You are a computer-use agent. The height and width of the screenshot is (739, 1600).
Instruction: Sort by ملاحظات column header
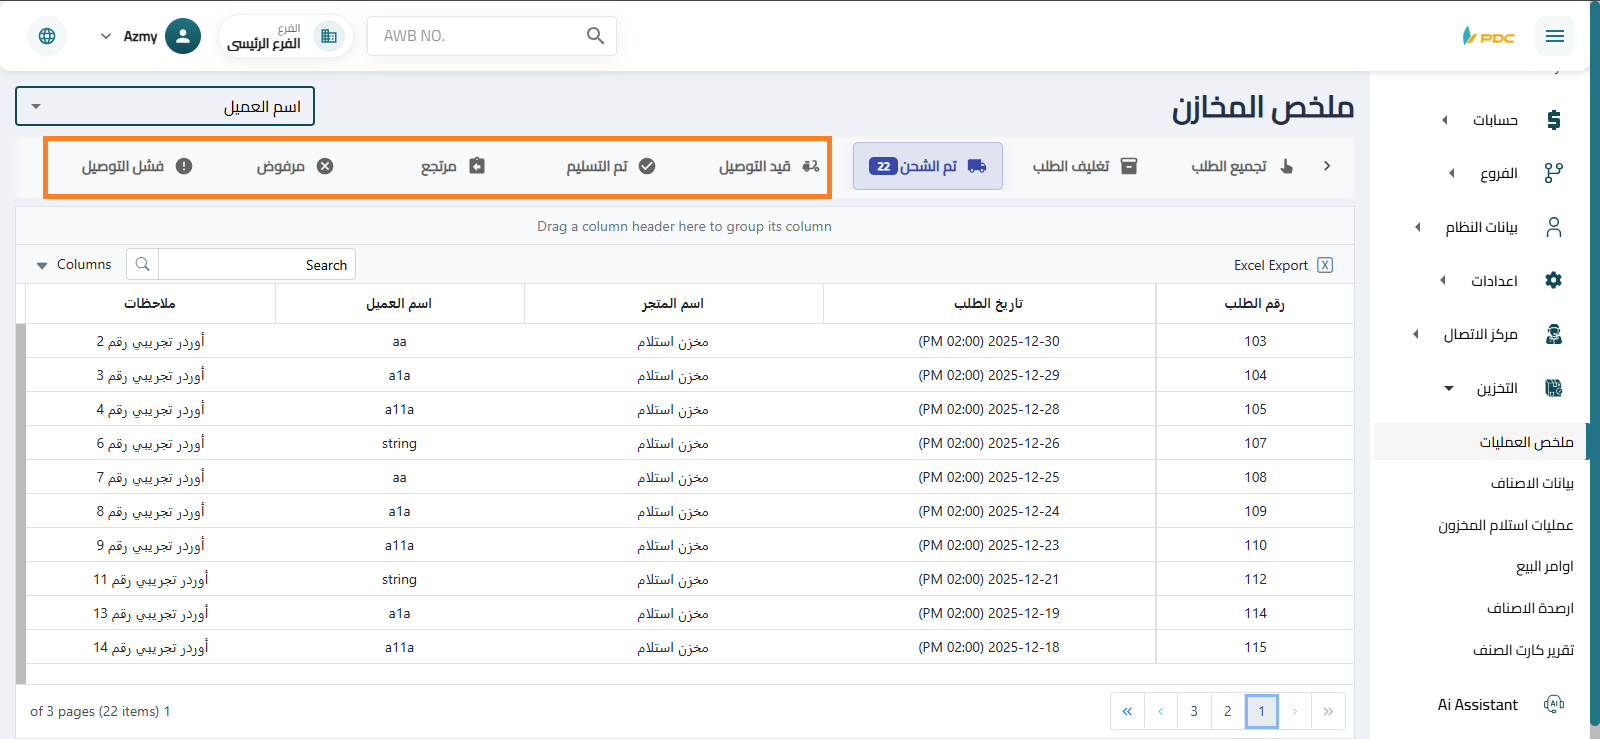pos(150,303)
